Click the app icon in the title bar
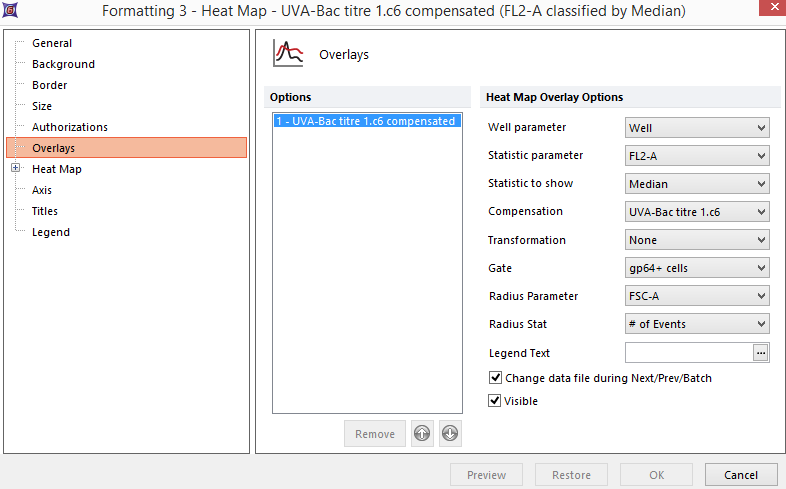Image resolution: width=786 pixels, height=489 pixels. [12, 11]
